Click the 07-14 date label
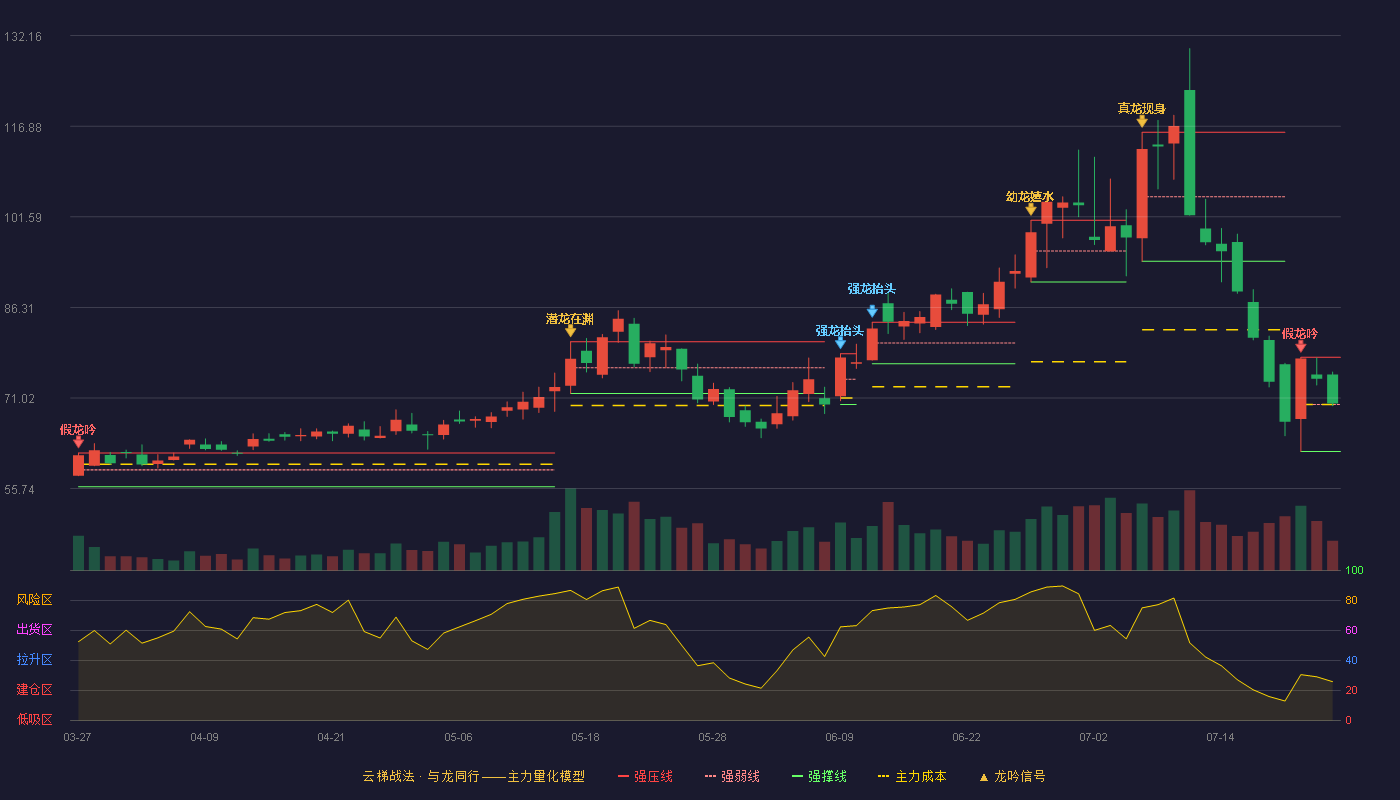This screenshot has height=800, width=1400. tap(1220, 737)
